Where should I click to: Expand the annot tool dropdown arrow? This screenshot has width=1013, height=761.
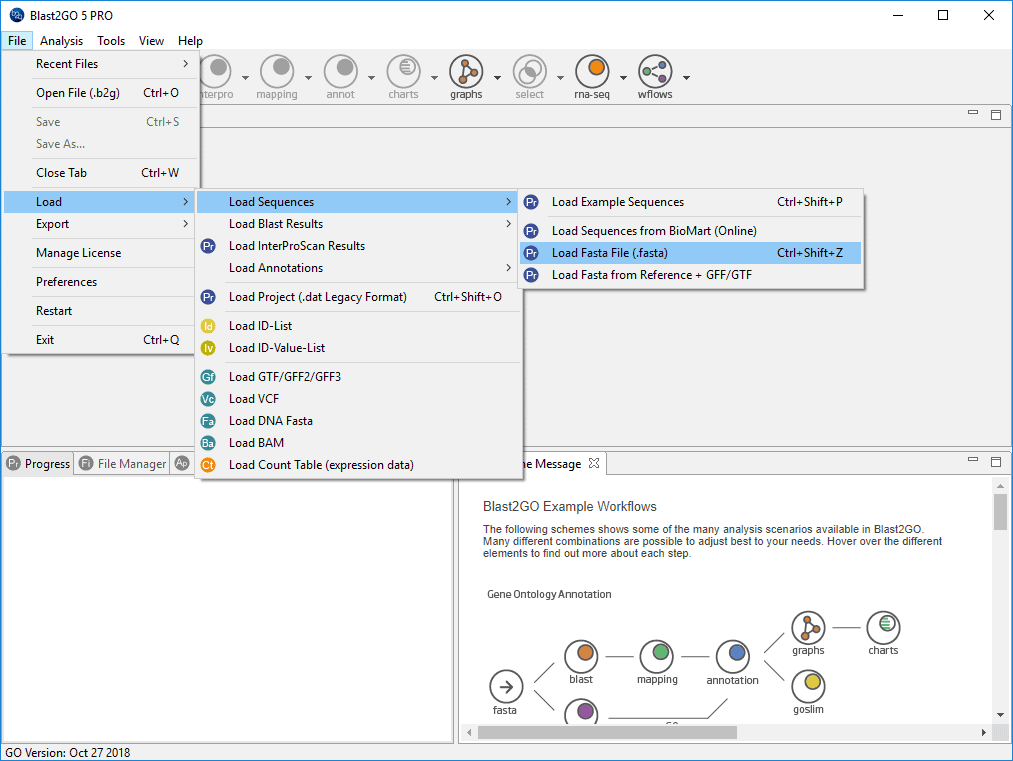[371, 78]
